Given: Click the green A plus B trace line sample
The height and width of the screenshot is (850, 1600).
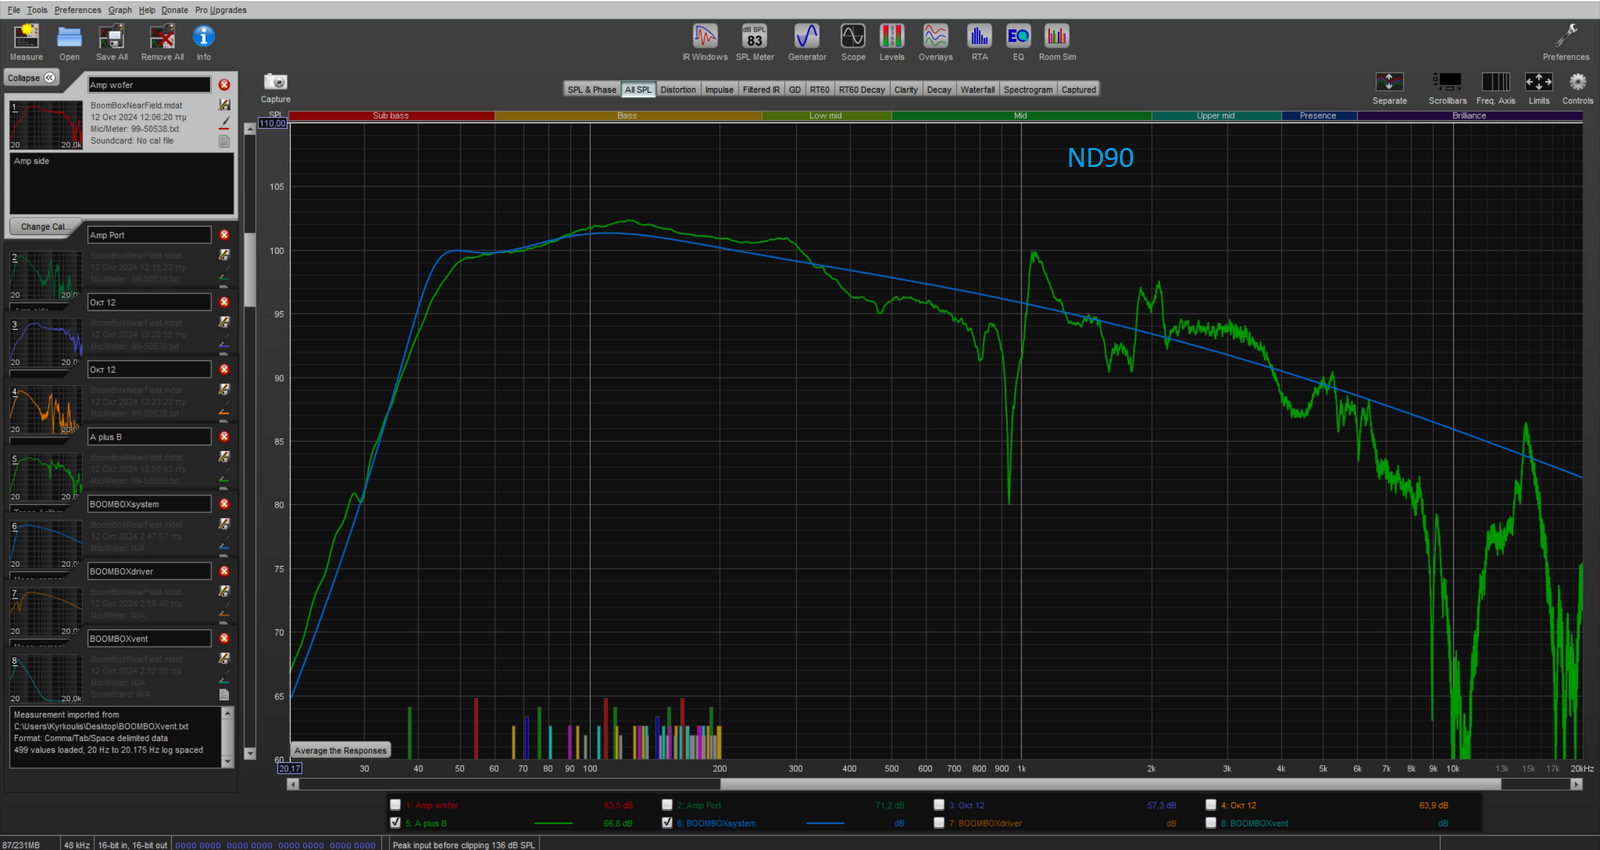Looking at the screenshot, I should tap(553, 823).
